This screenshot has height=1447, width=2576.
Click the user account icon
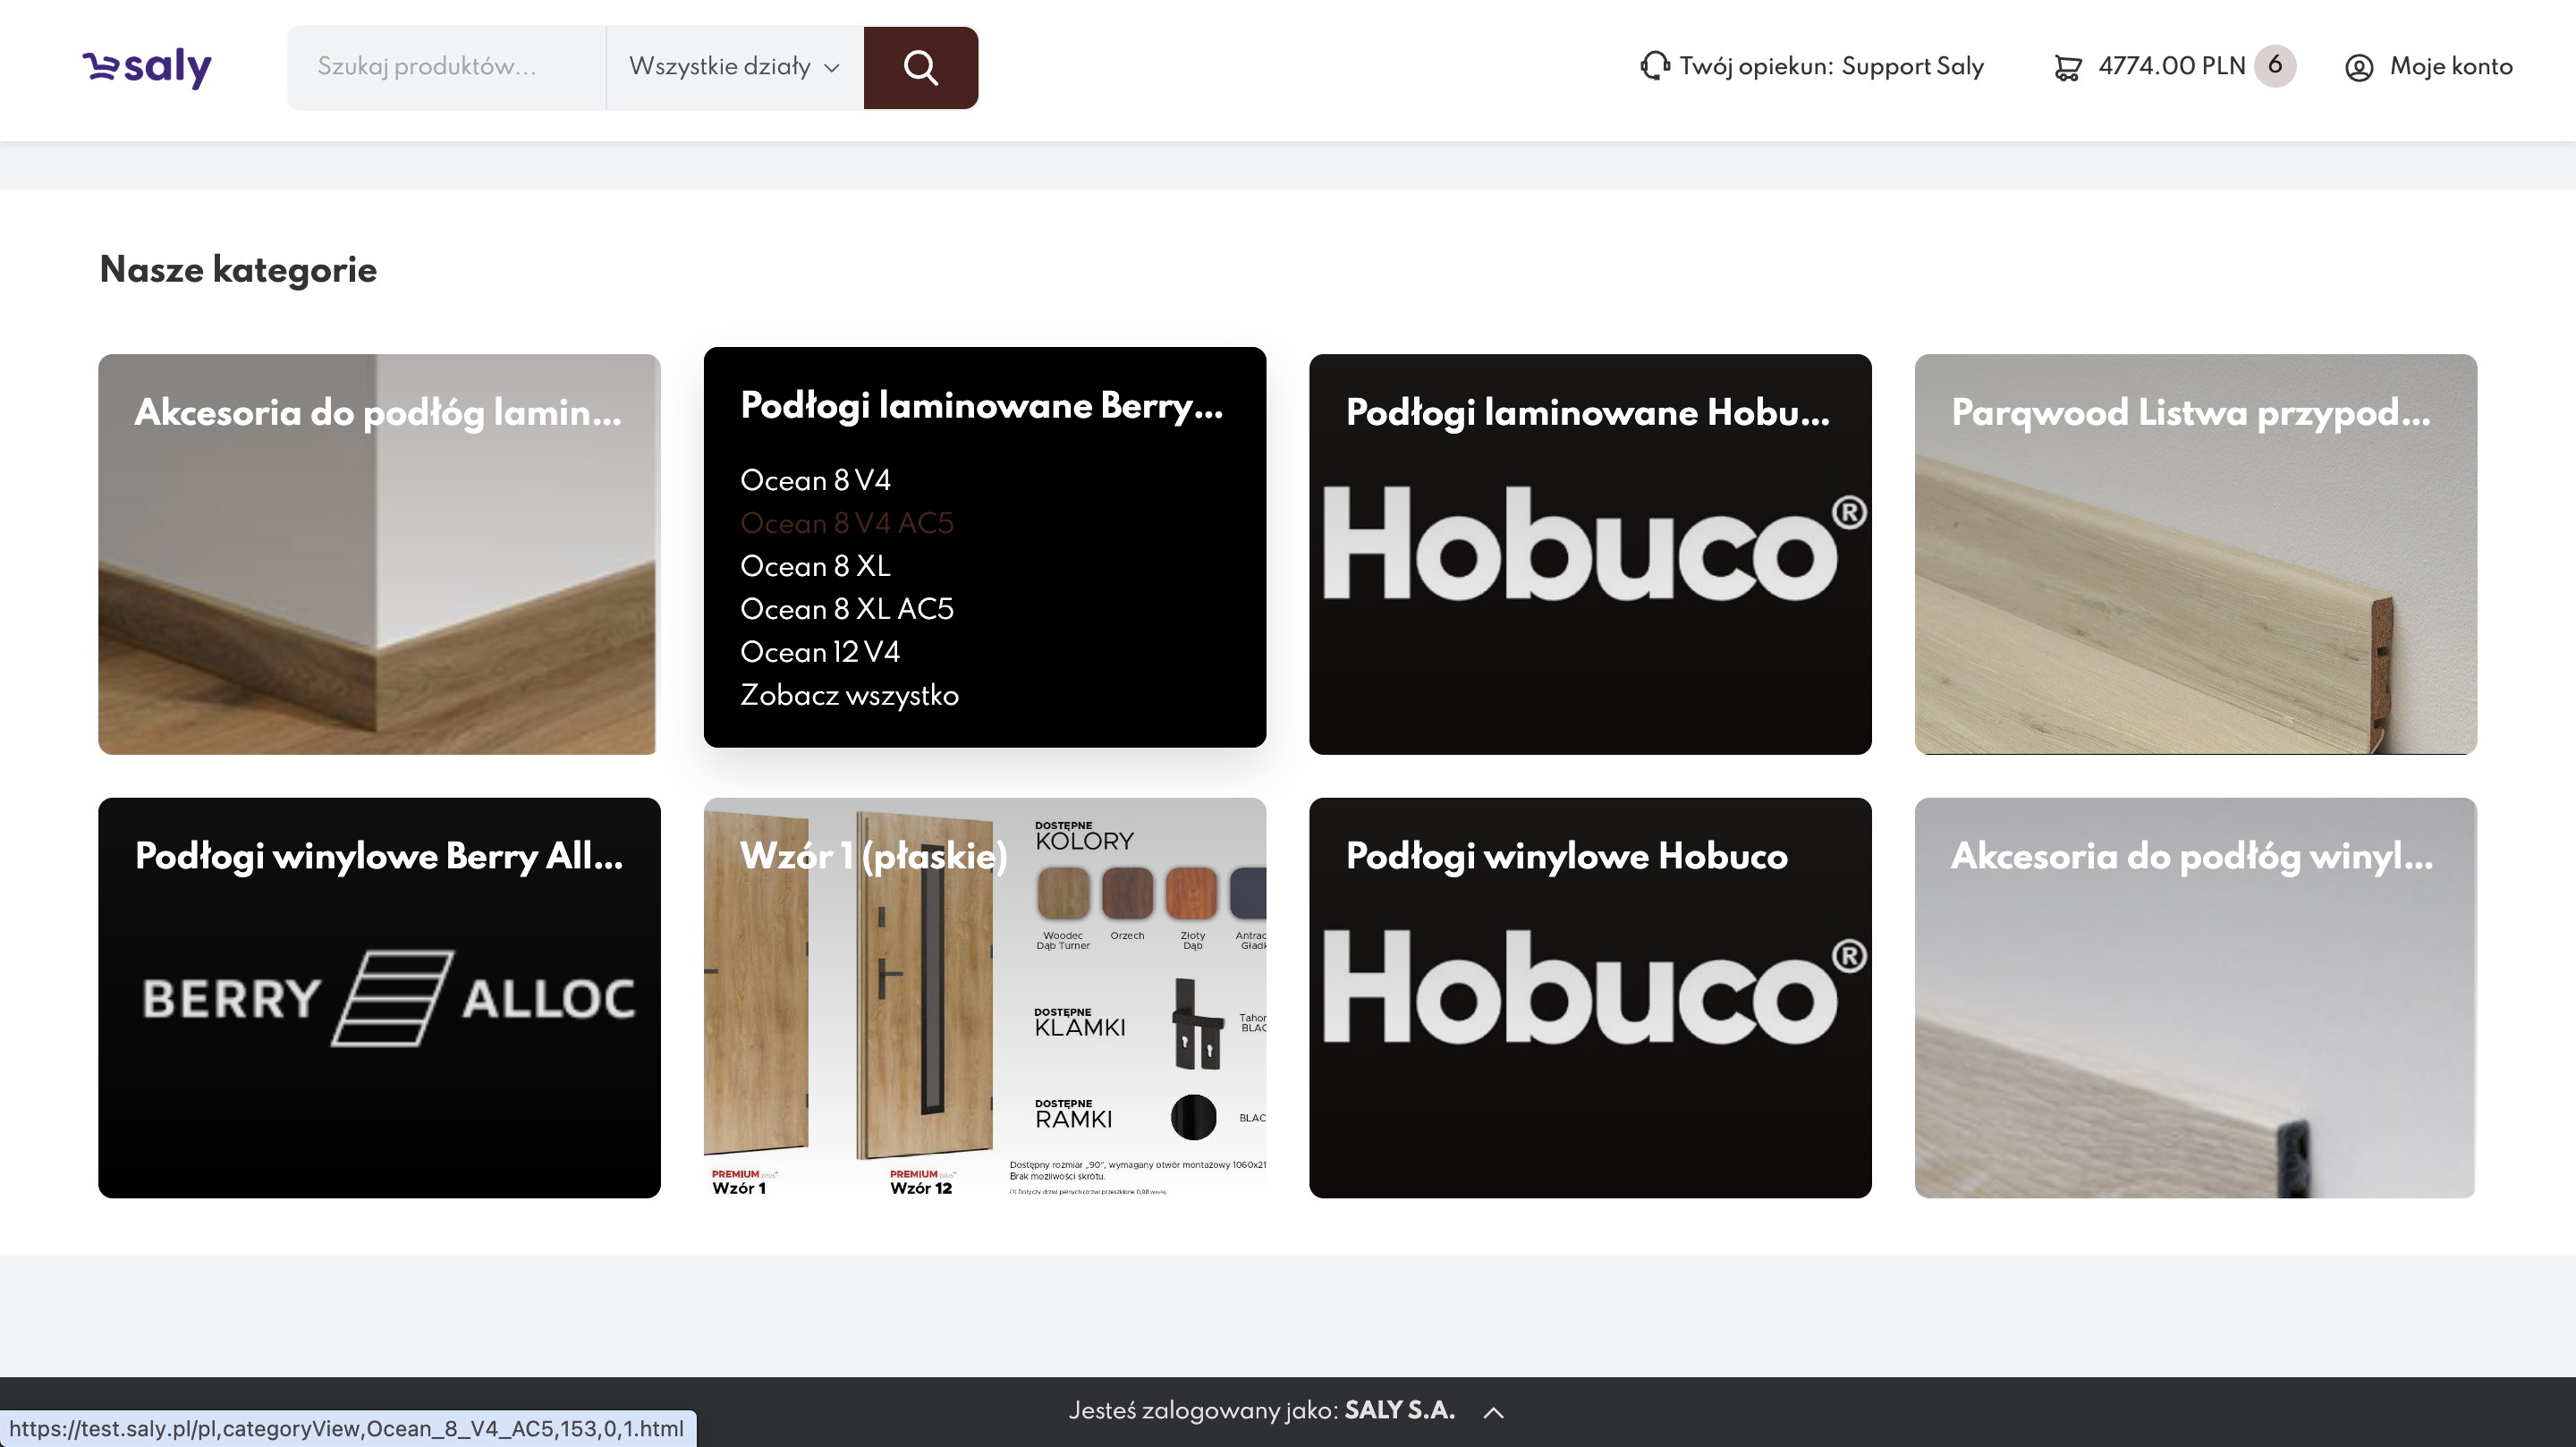(2359, 67)
